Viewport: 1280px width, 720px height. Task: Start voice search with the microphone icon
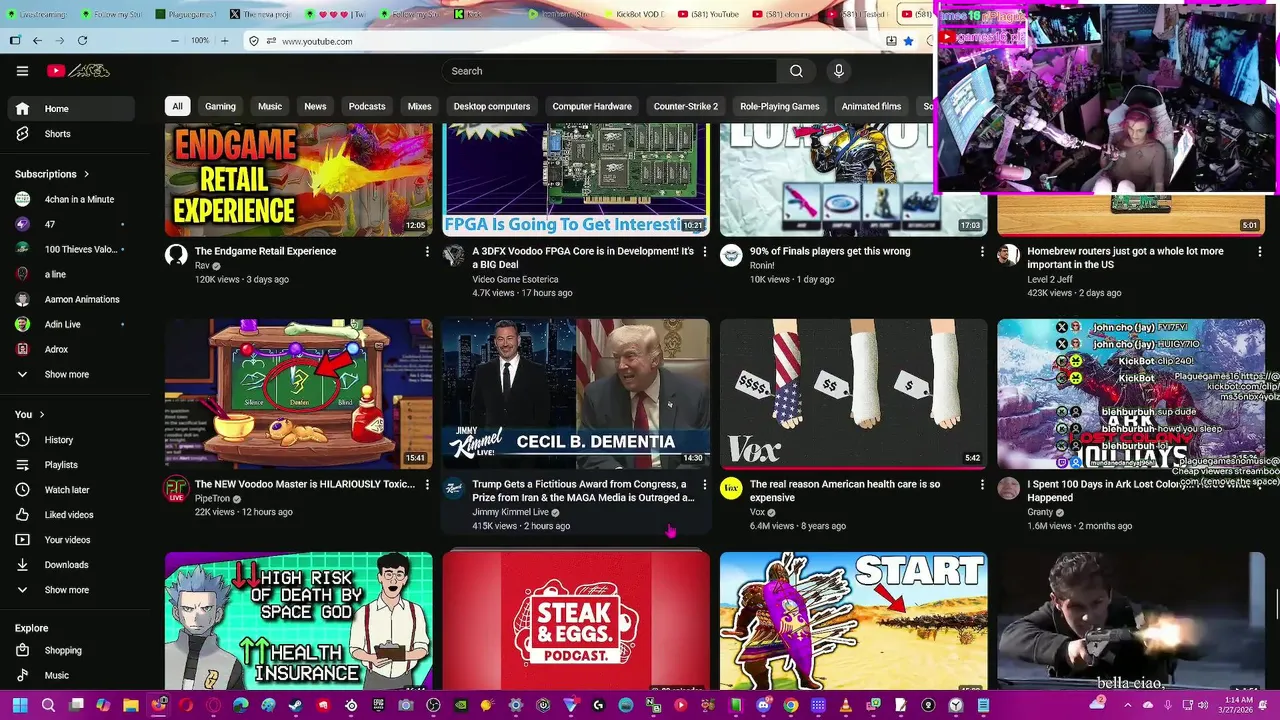838,71
